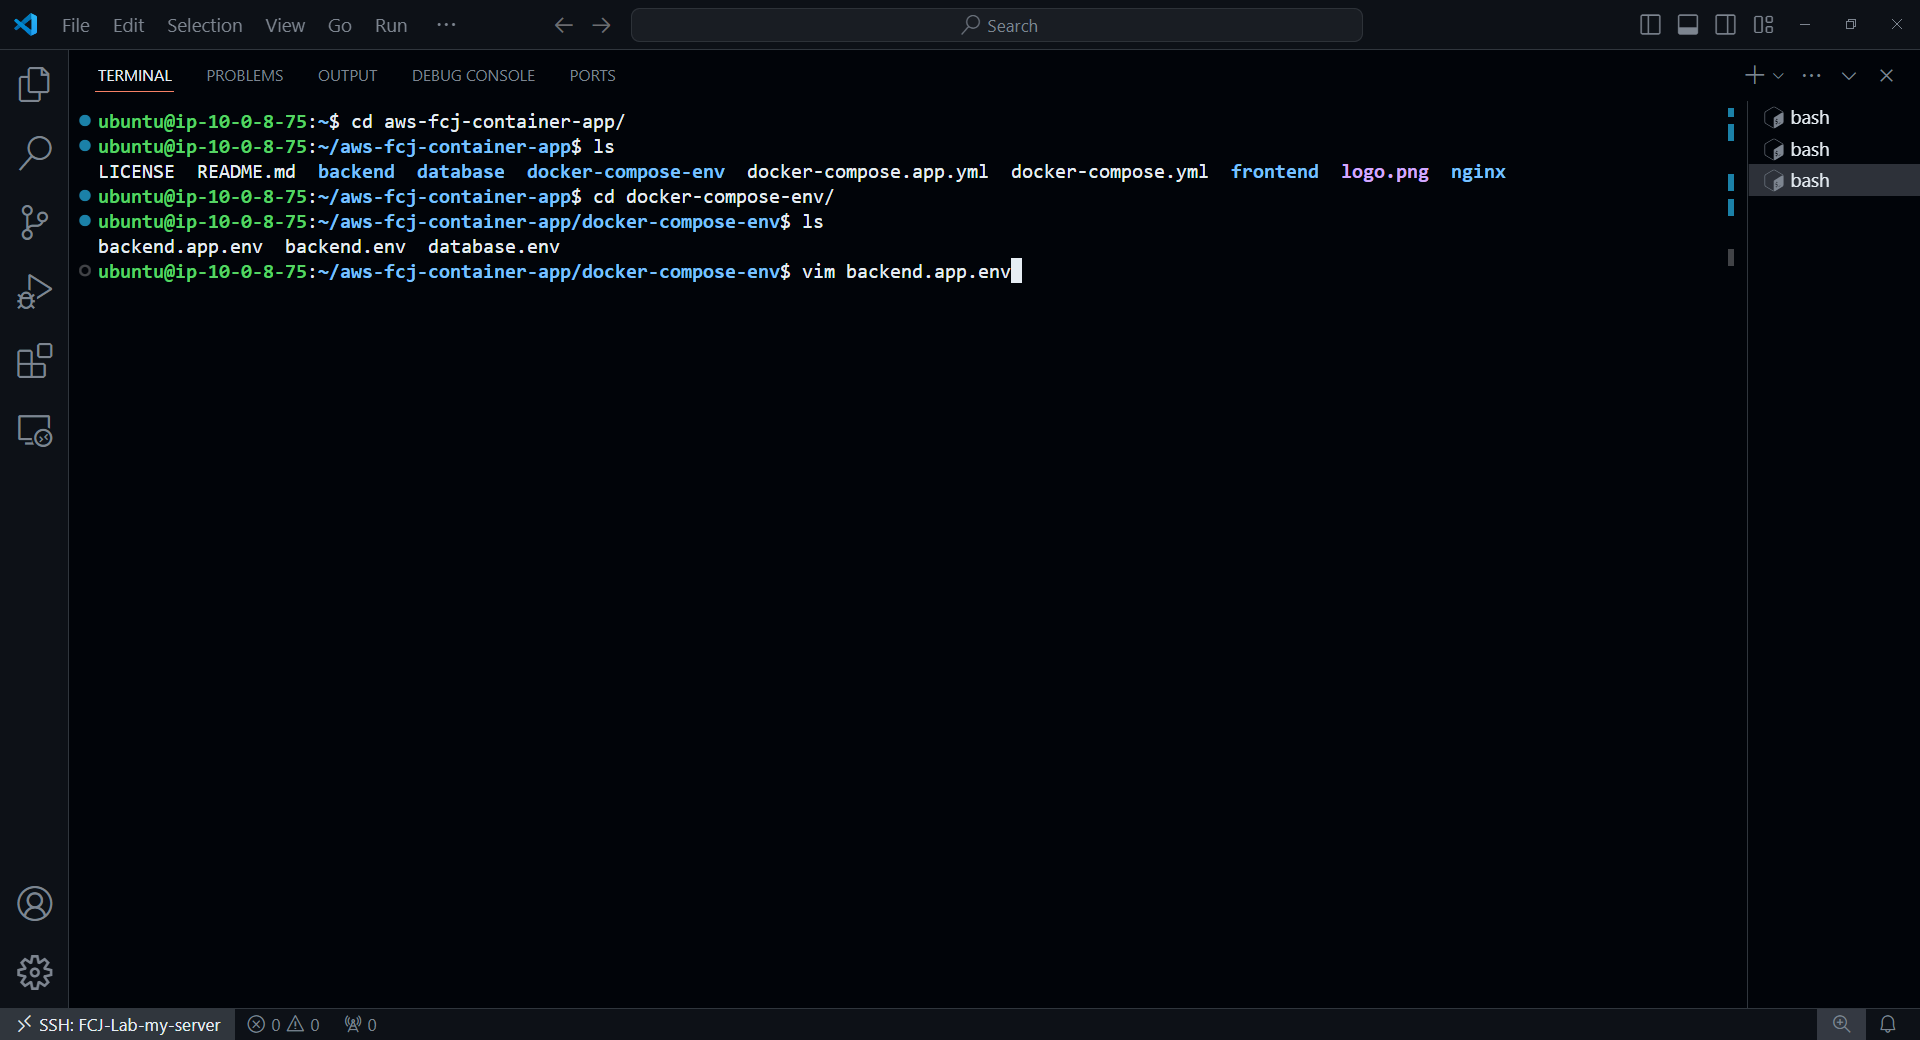Image resolution: width=1920 pixels, height=1040 pixels.
Task: Open the File menu
Action: tap(75, 25)
